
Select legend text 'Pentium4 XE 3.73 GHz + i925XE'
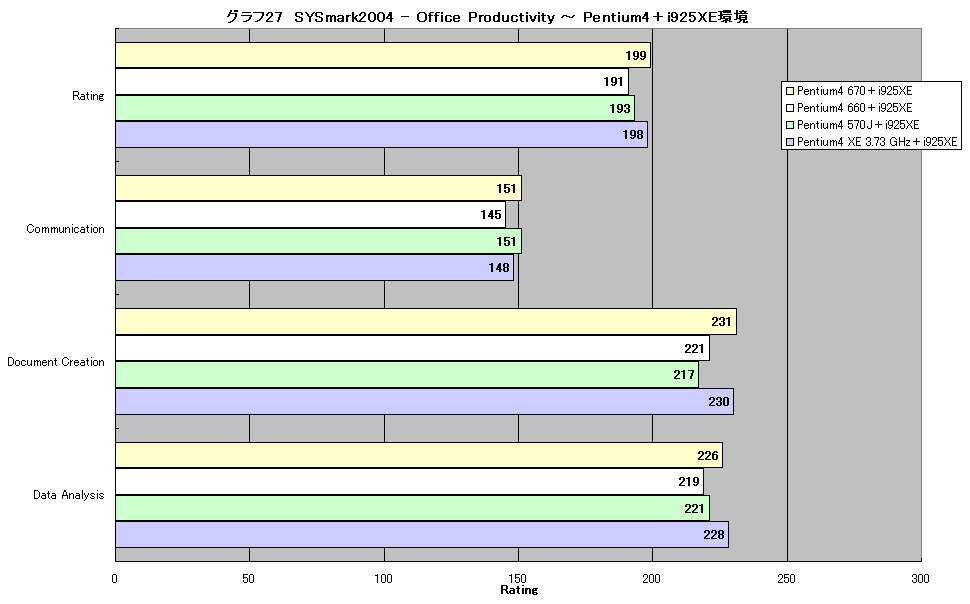(877, 142)
